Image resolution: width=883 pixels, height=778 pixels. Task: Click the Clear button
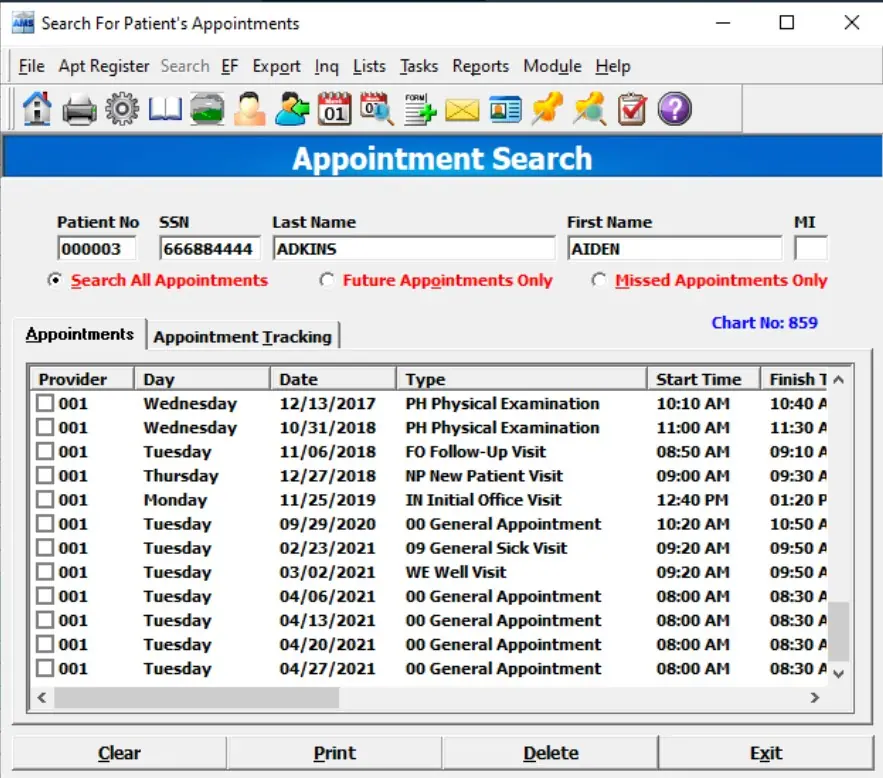click(x=119, y=752)
